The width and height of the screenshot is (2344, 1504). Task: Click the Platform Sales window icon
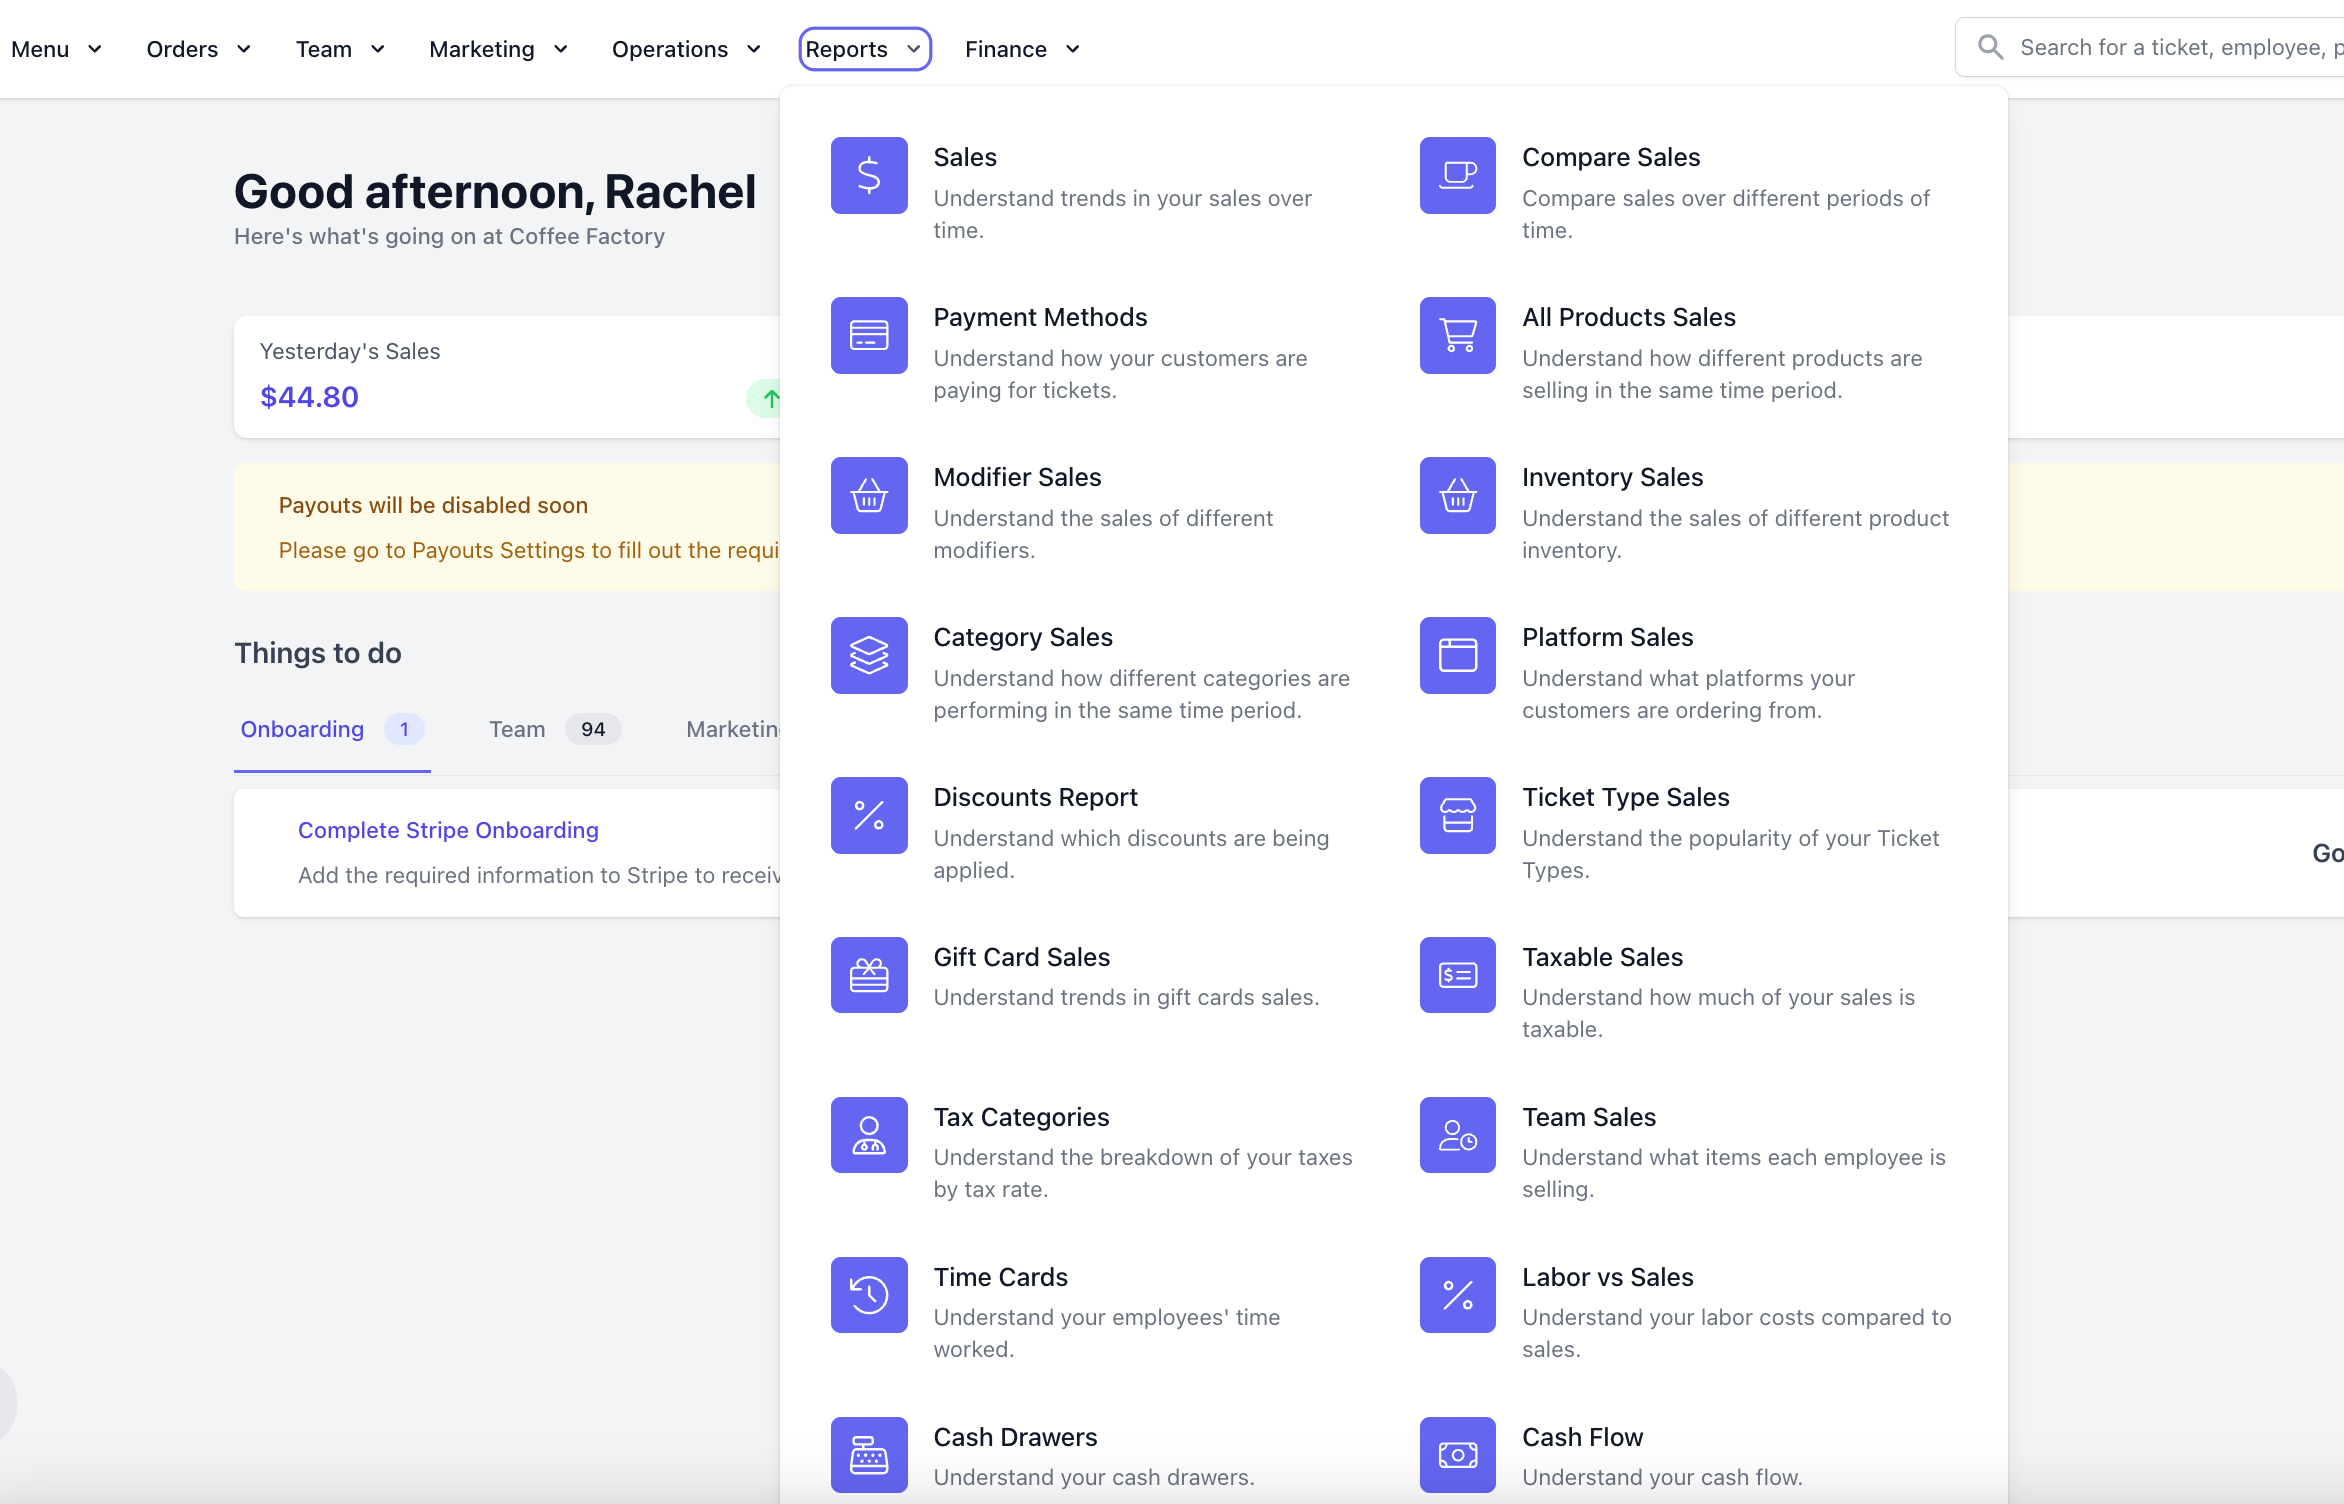point(1457,655)
